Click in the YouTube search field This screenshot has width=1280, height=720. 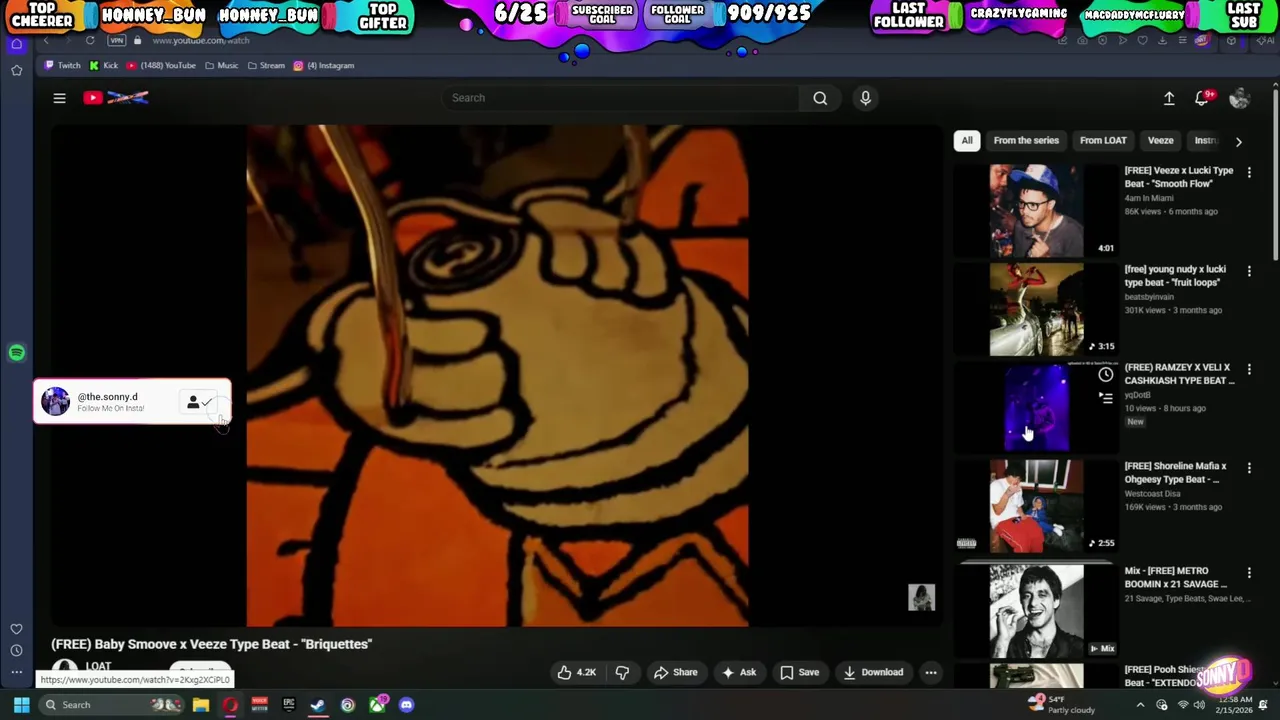[x=620, y=98]
